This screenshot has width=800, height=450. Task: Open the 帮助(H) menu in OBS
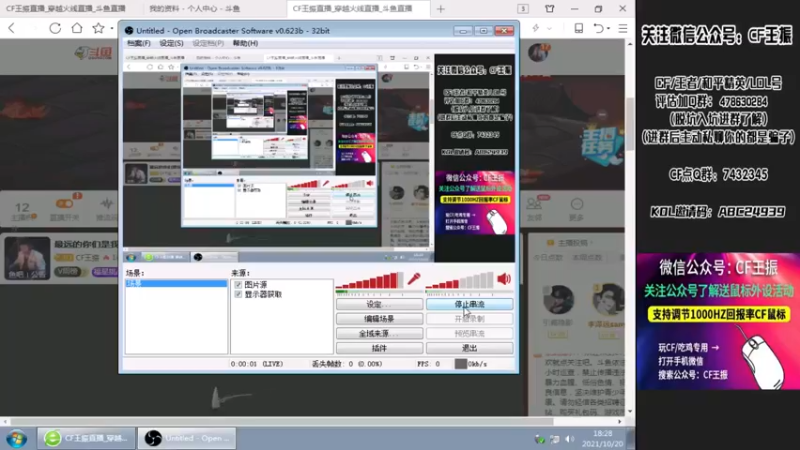(x=245, y=43)
